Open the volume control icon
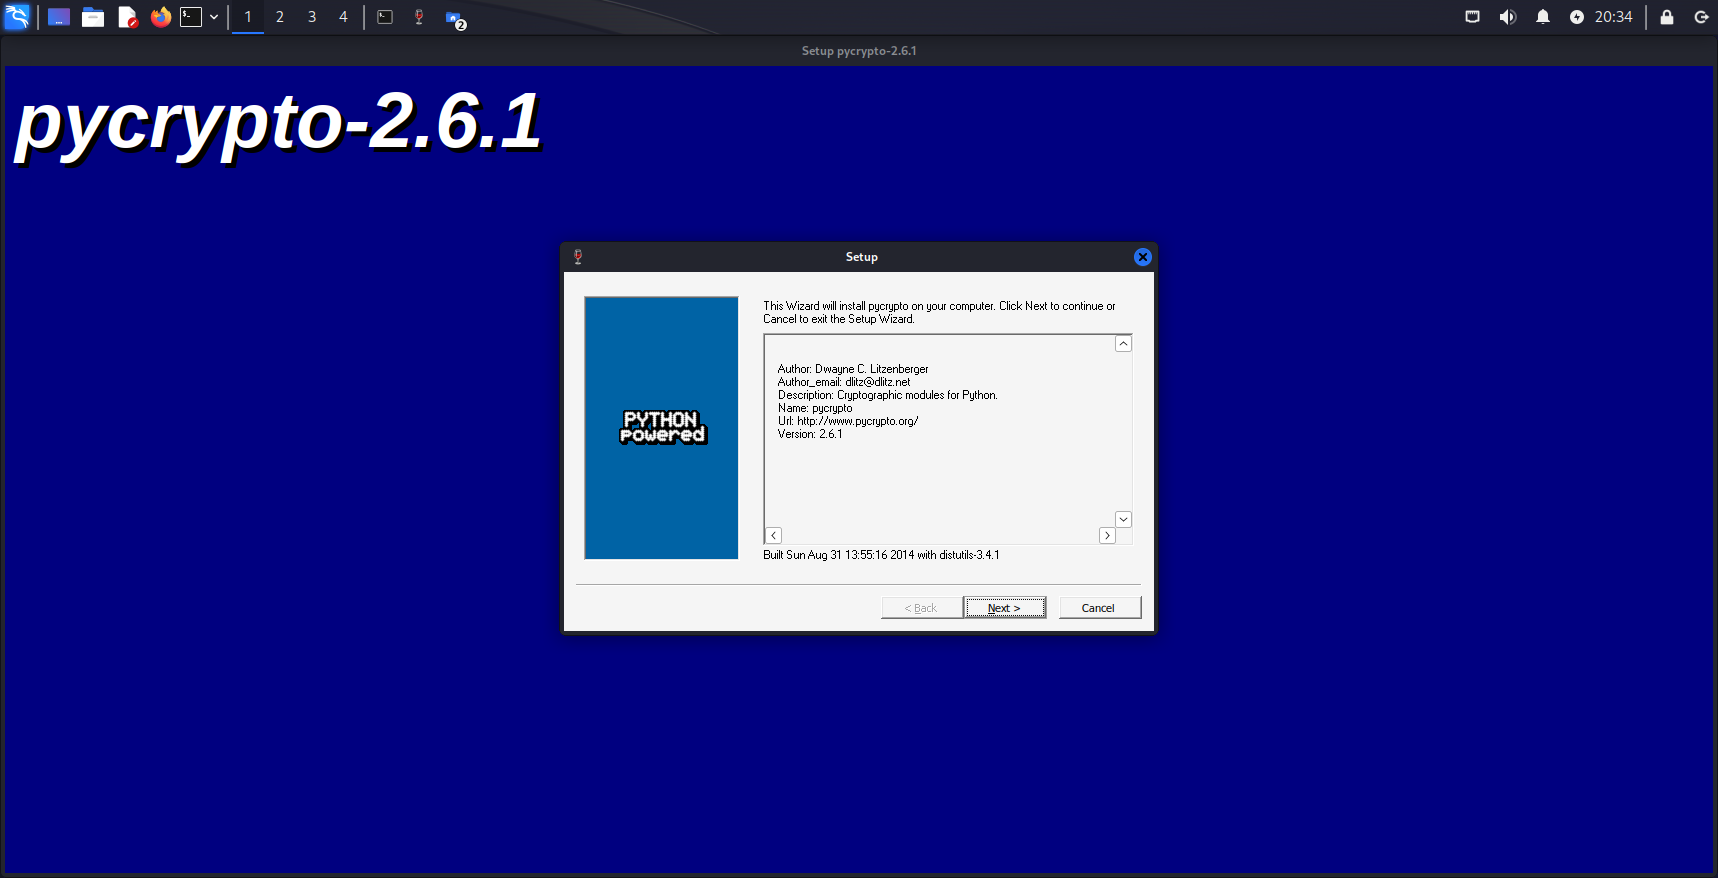Image resolution: width=1718 pixels, height=878 pixels. 1508,17
